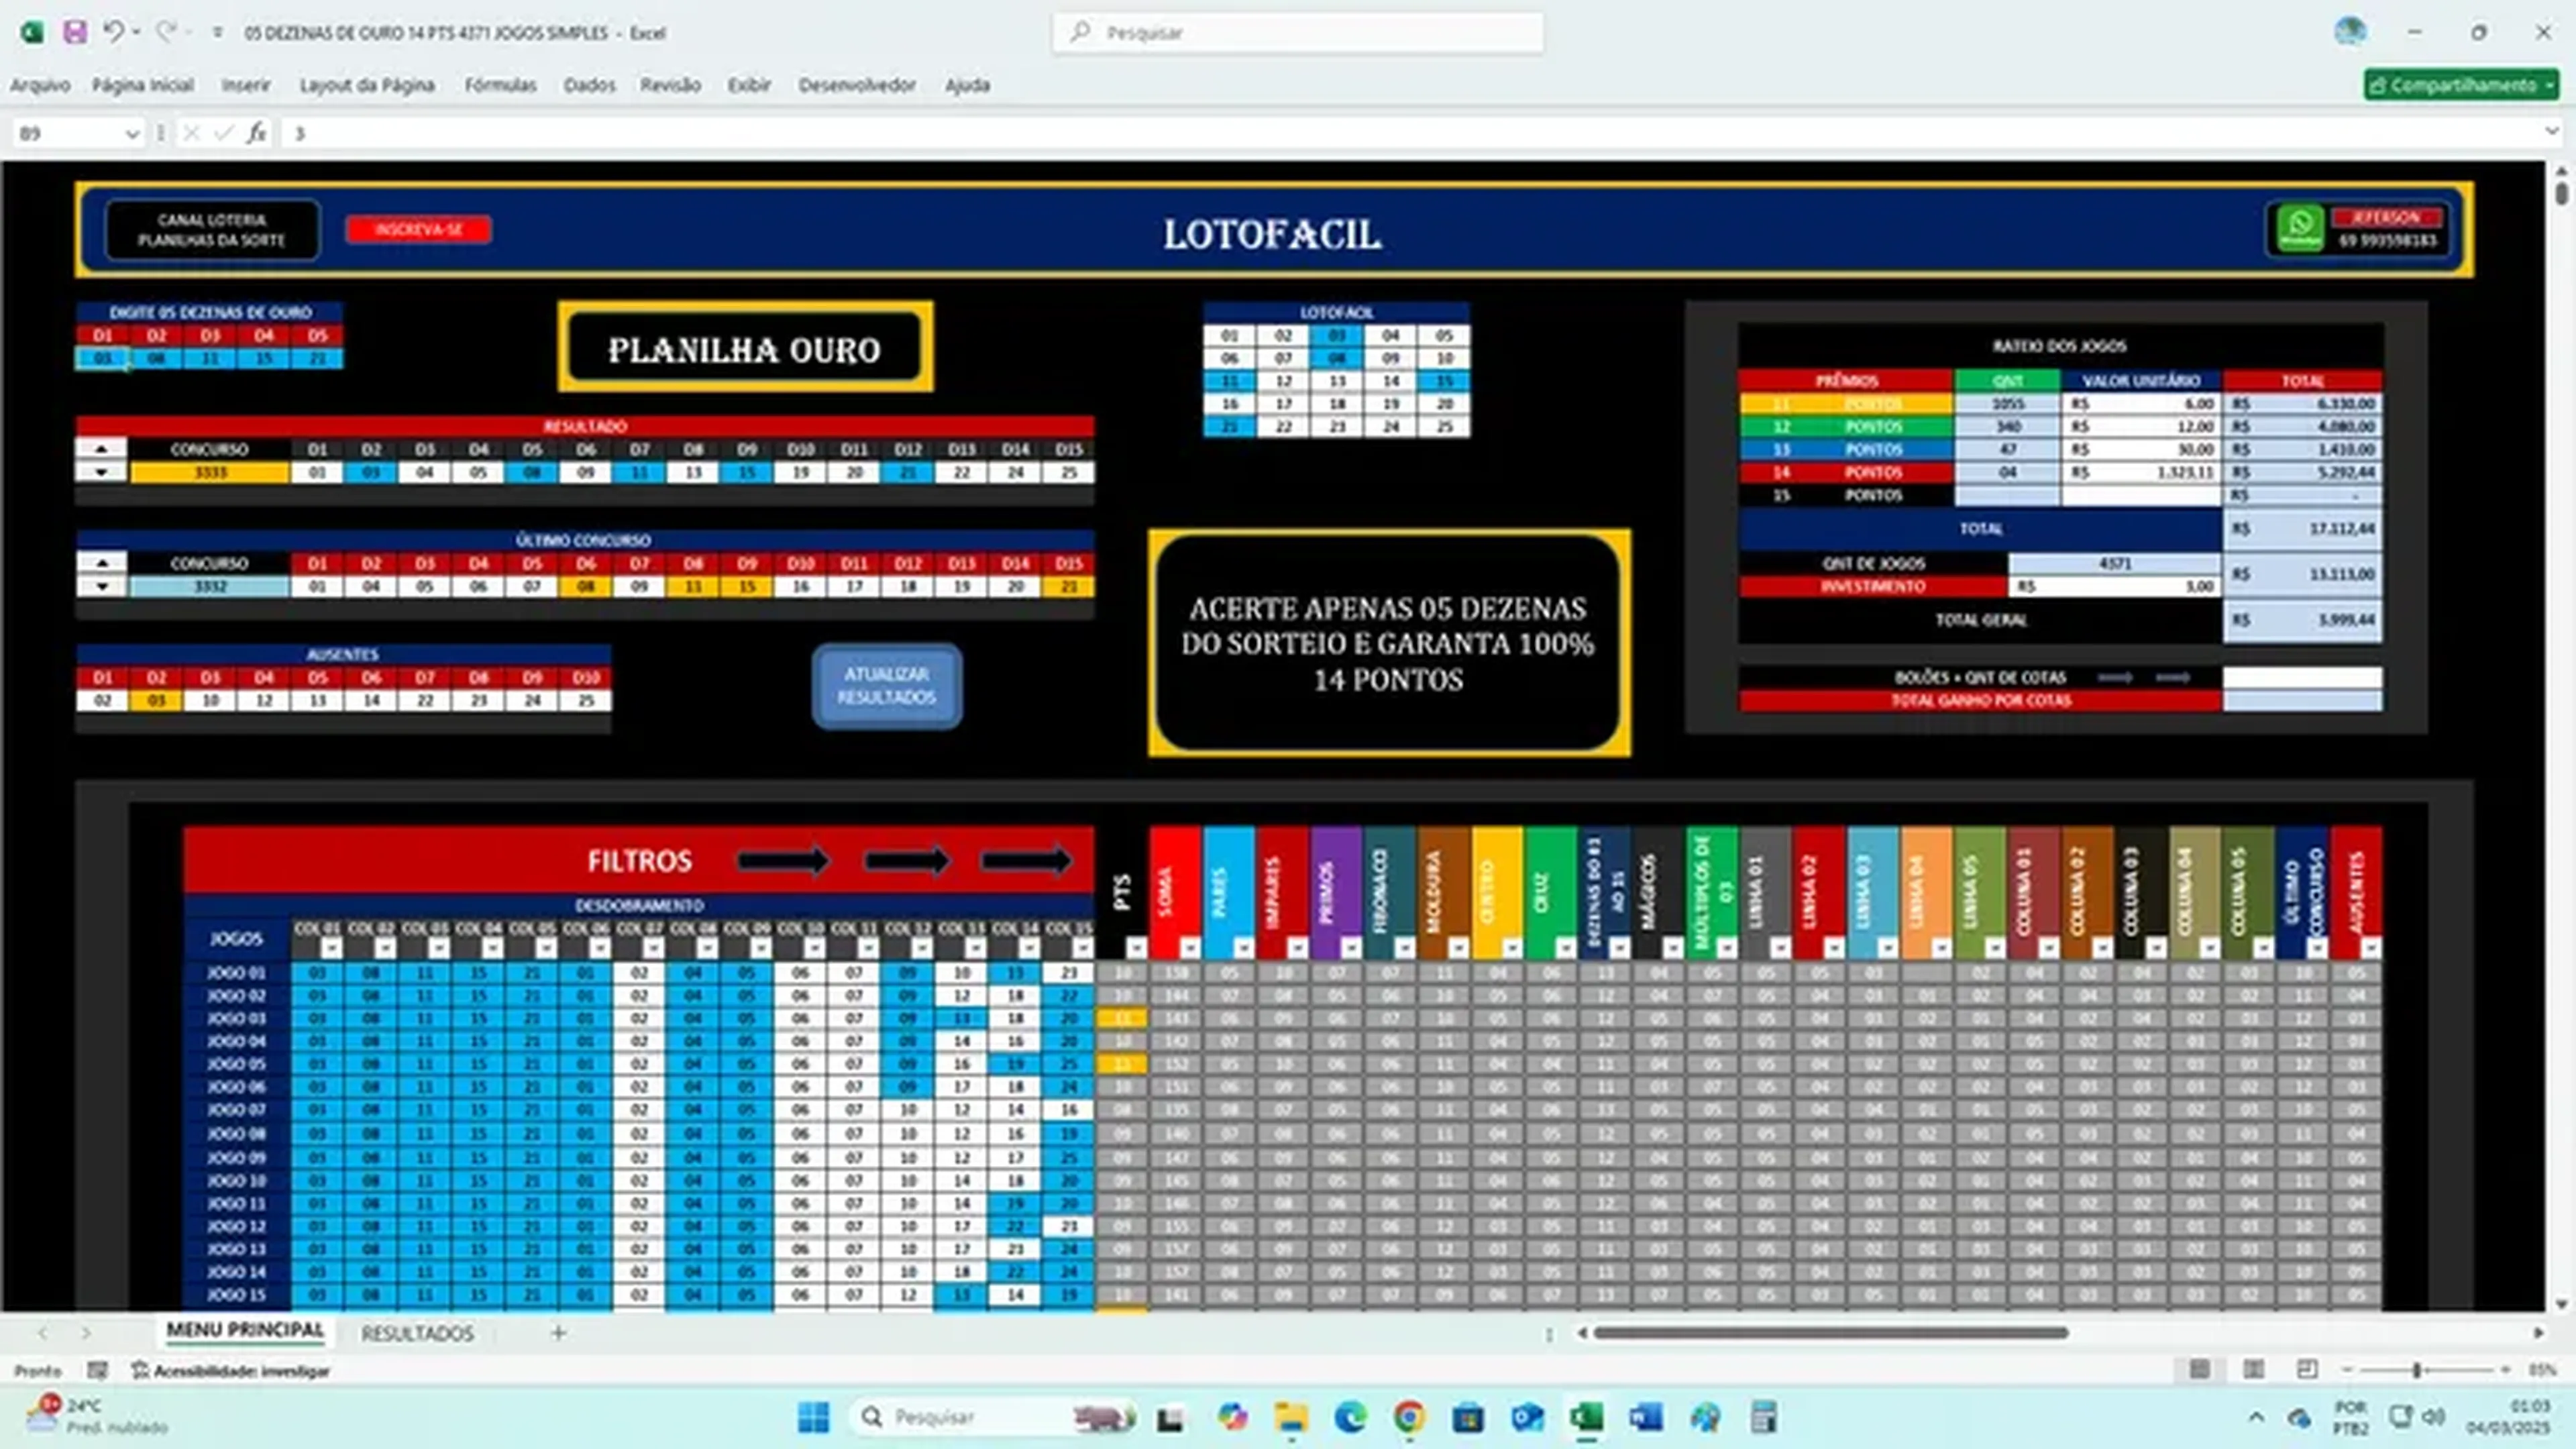2576x1449 pixels.
Task: Expand the Name Box dropdown
Action: click(x=132, y=134)
